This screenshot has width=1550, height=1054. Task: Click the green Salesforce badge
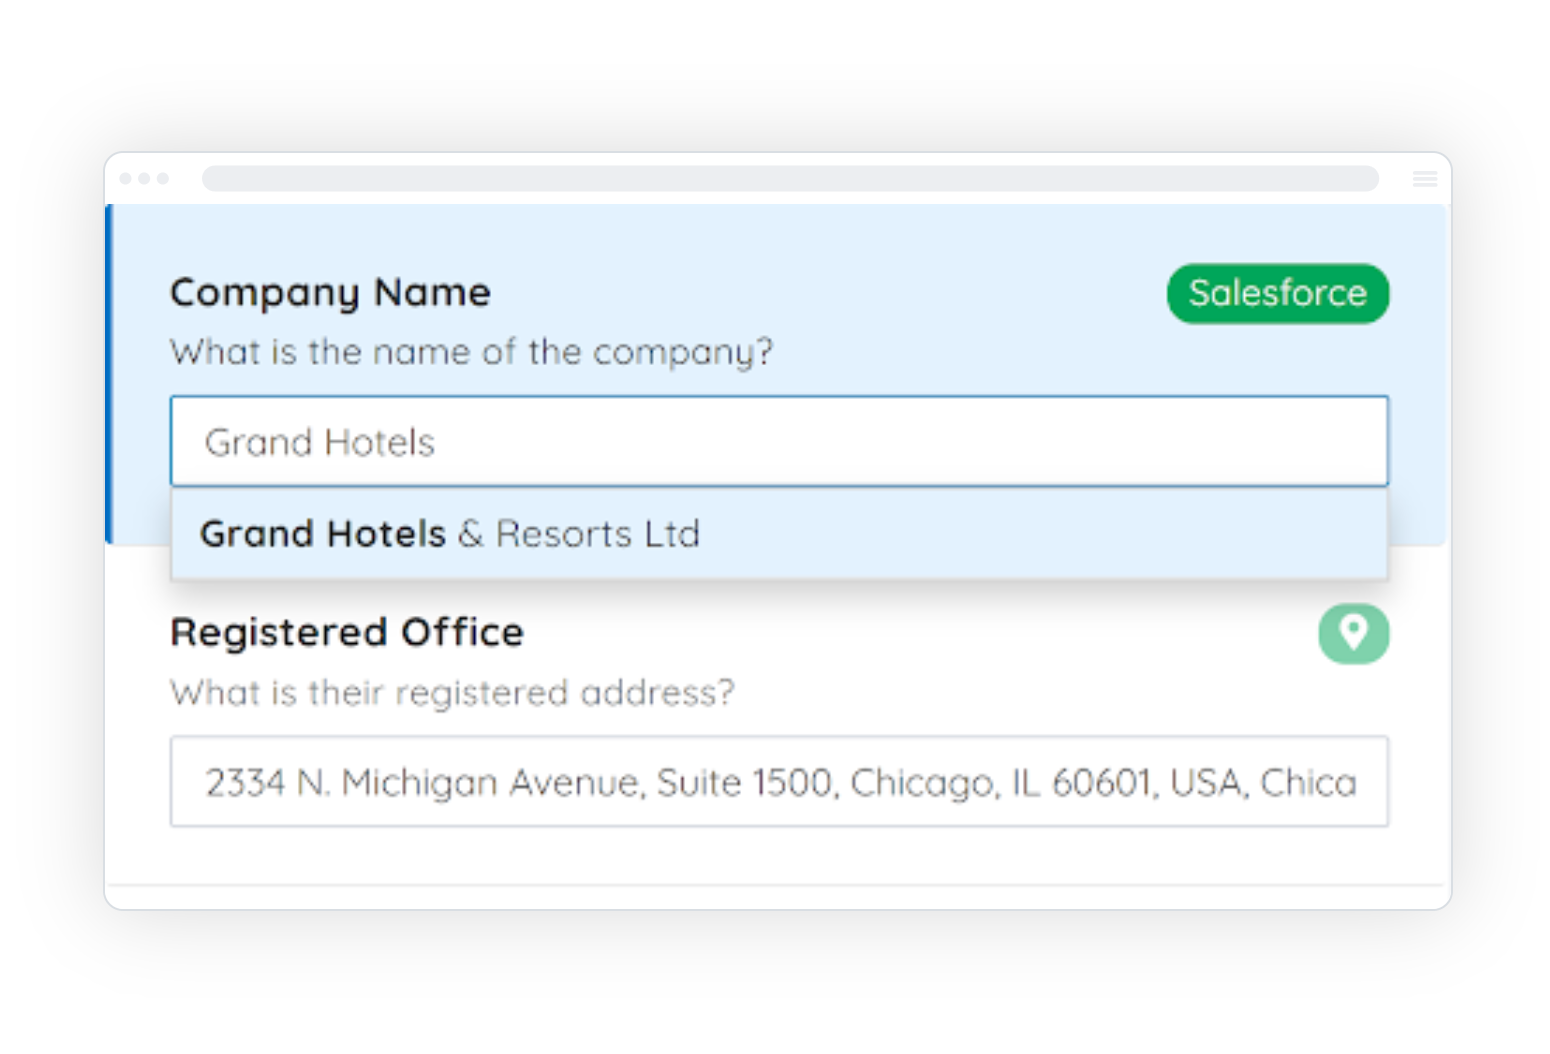click(x=1277, y=294)
